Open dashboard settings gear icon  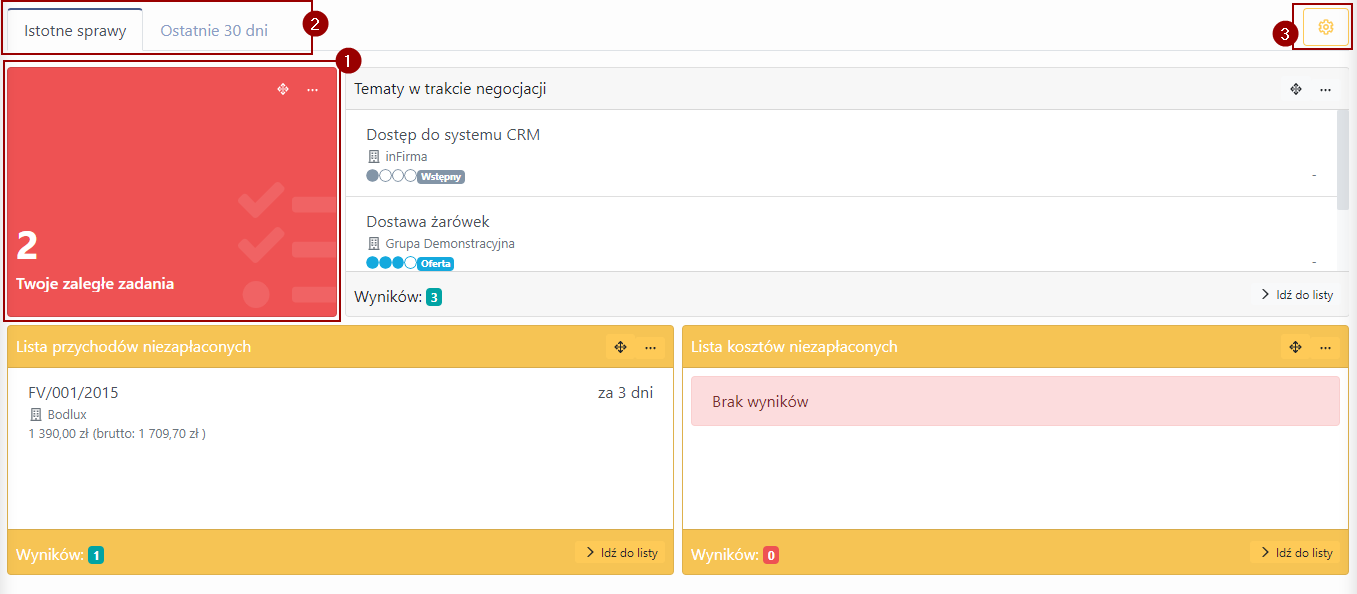(1326, 27)
